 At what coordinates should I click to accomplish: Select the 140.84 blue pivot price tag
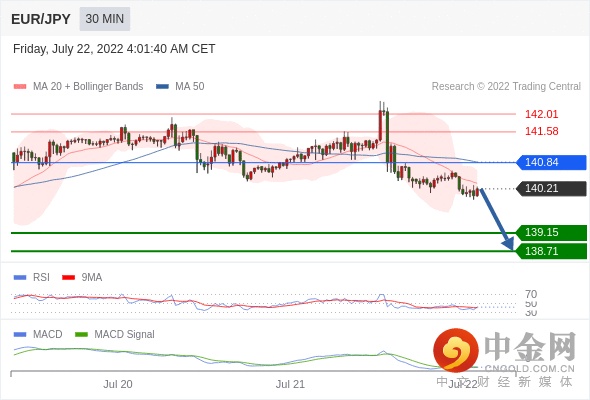[x=551, y=162]
